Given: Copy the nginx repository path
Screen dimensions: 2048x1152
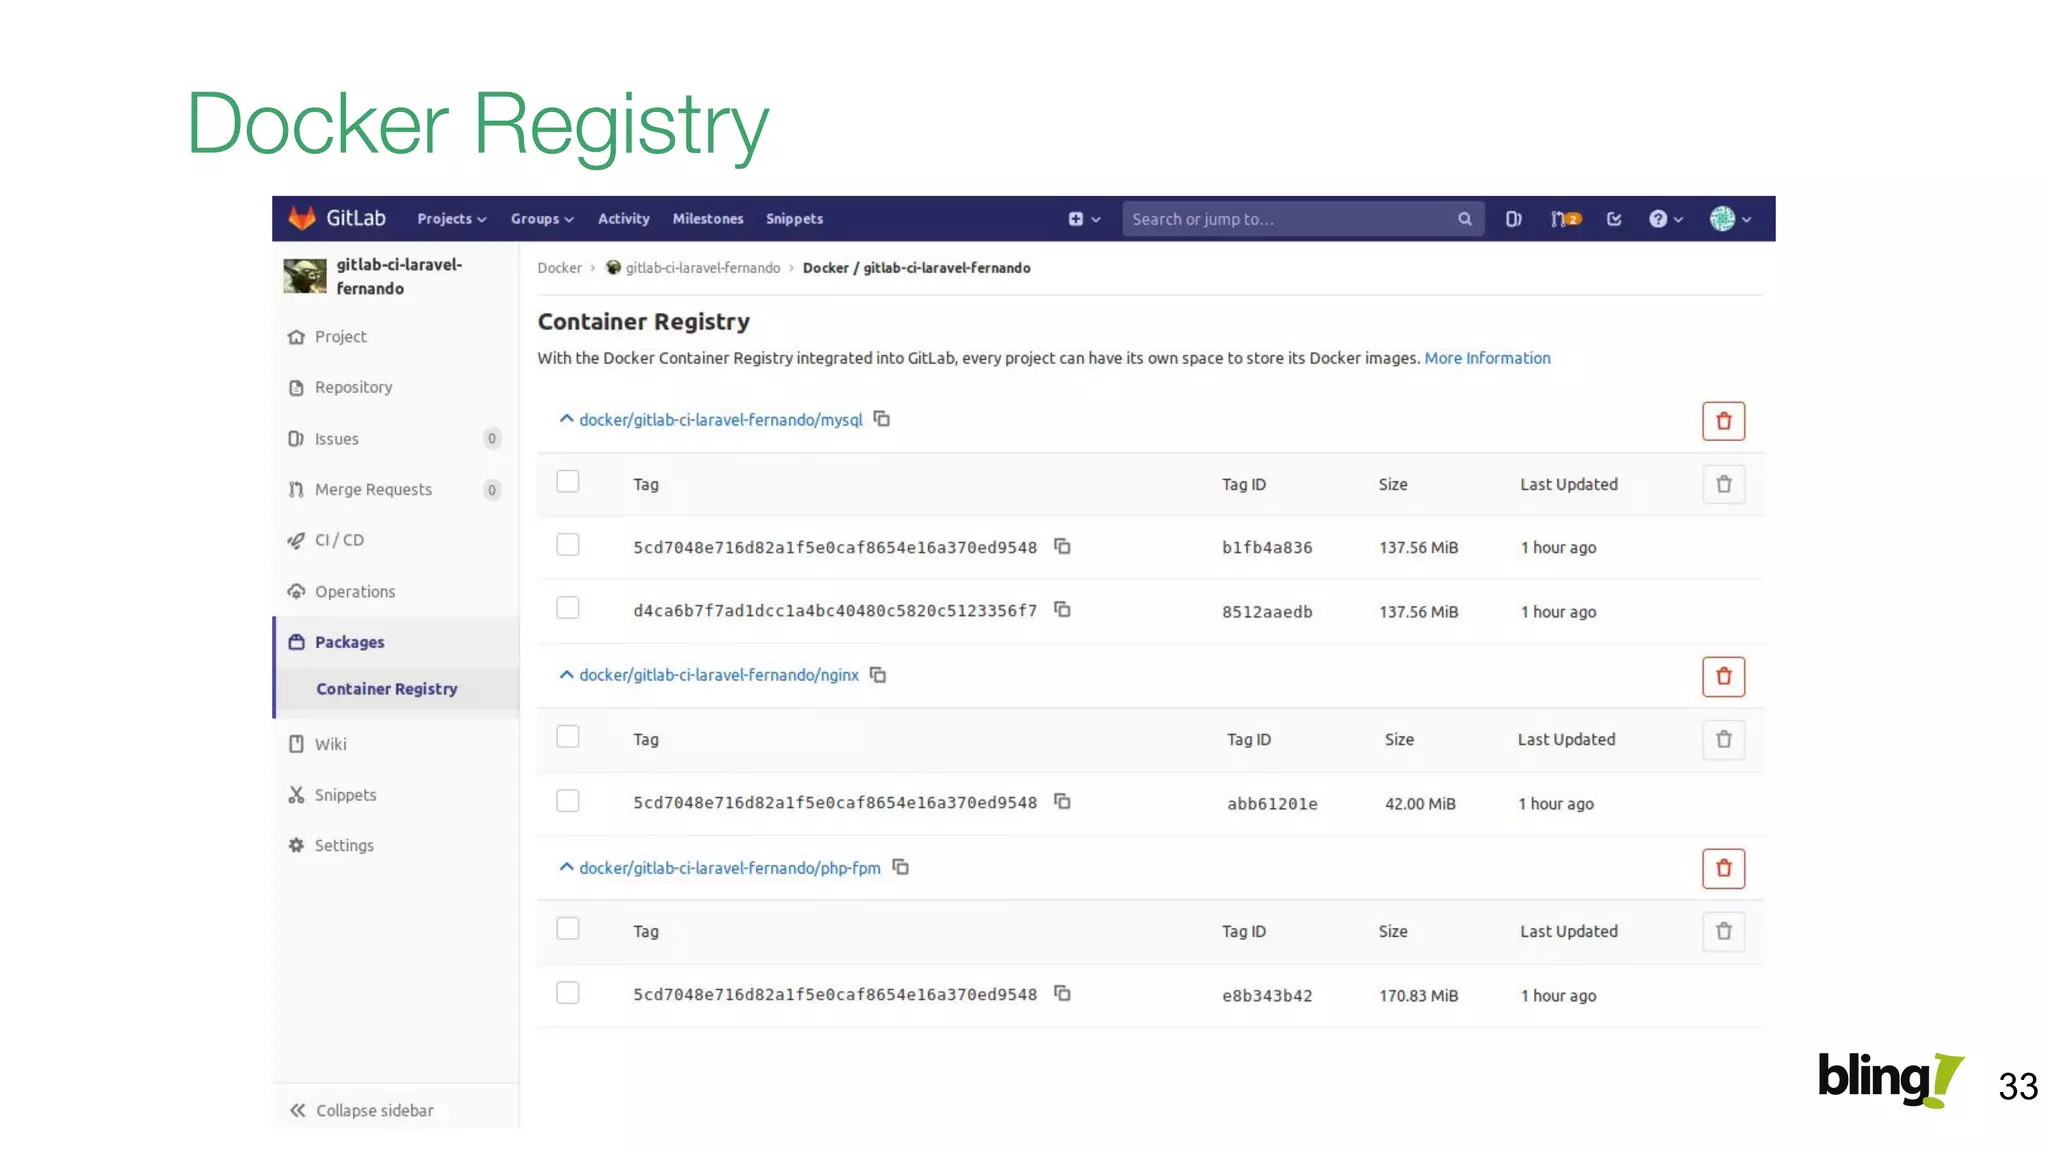Looking at the screenshot, I should click(877, 675).
